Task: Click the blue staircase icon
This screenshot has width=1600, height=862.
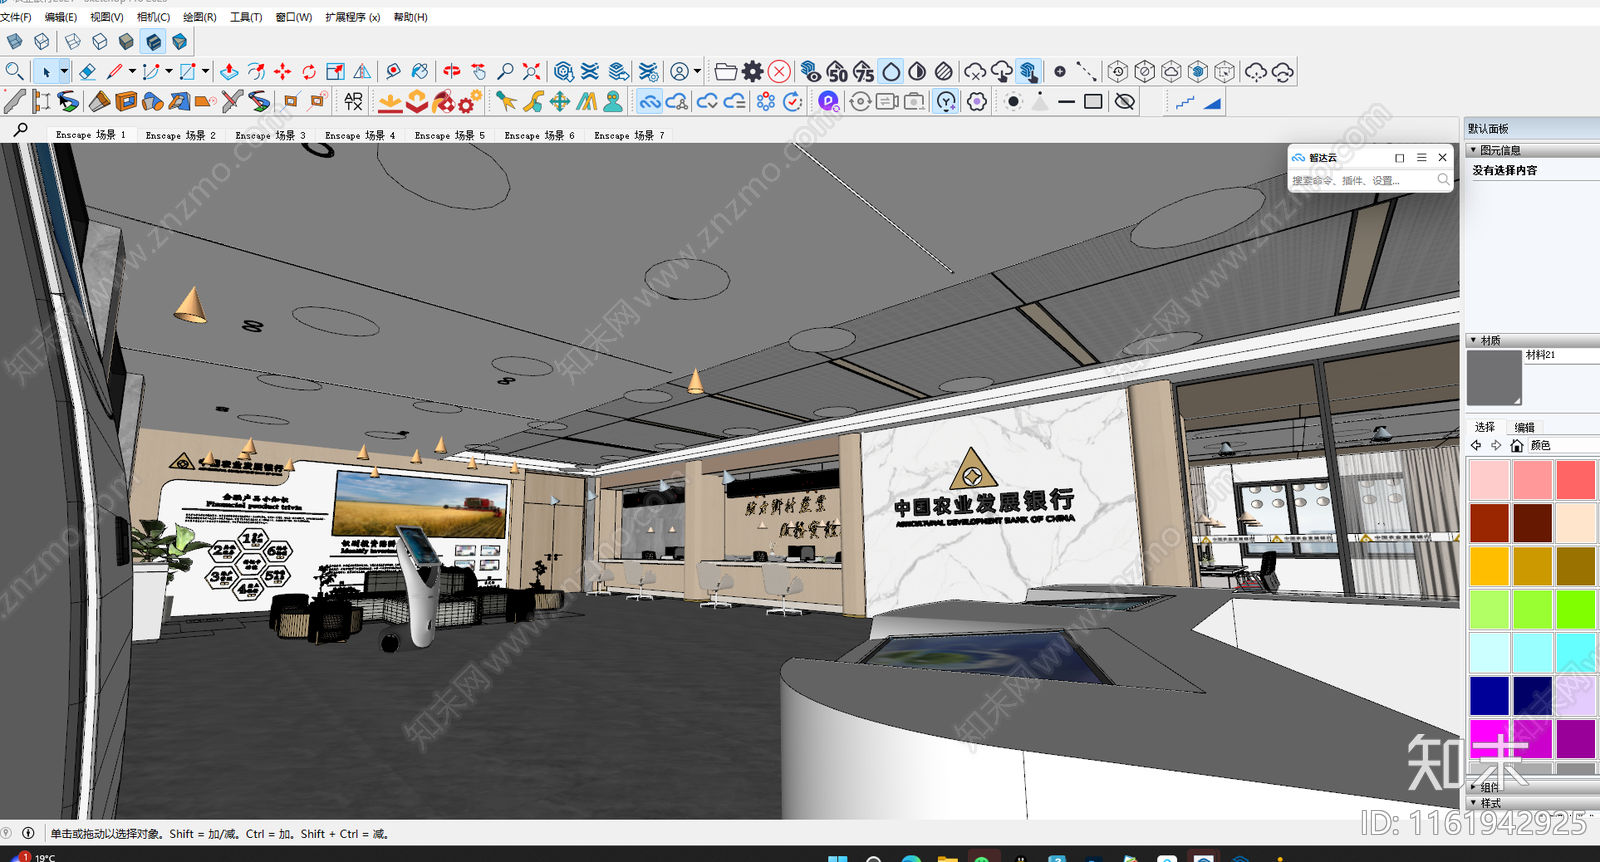Action: [1185, 102]
